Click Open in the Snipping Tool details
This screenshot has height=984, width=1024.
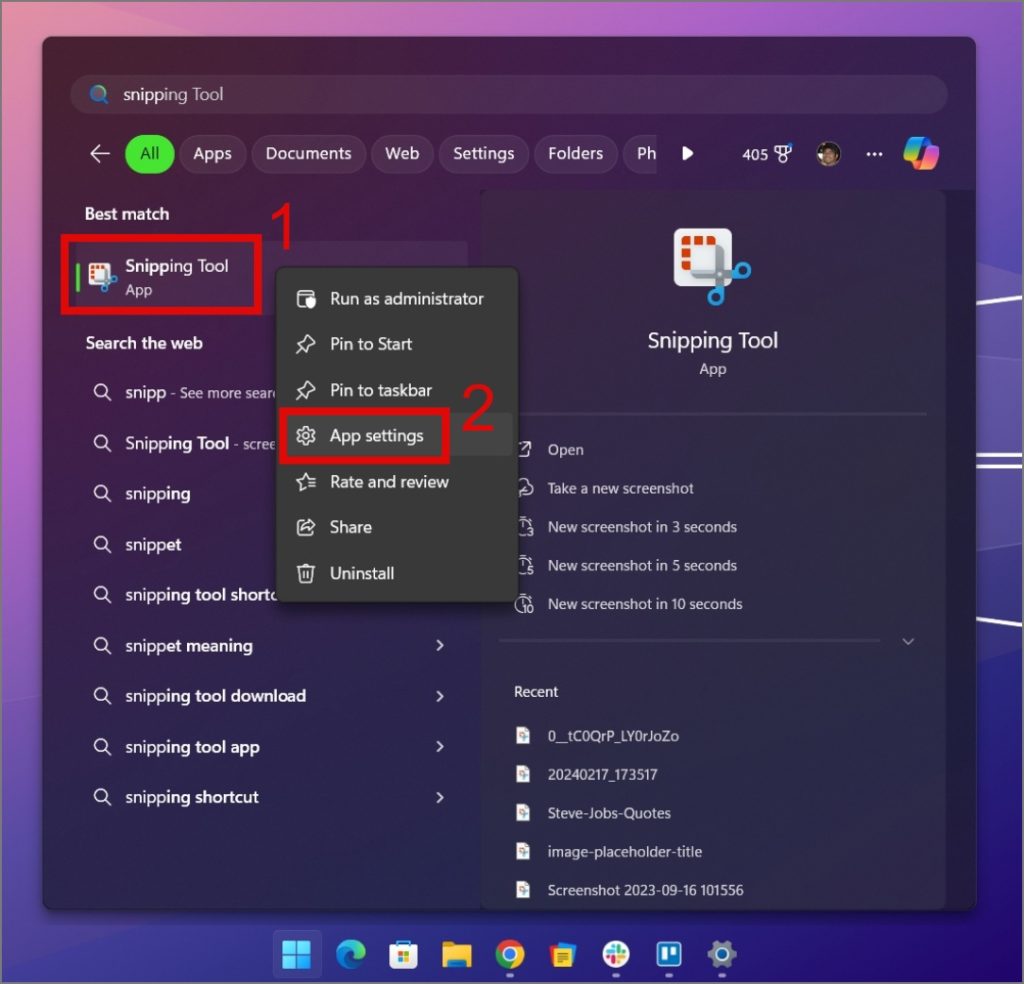click(566, 450)
